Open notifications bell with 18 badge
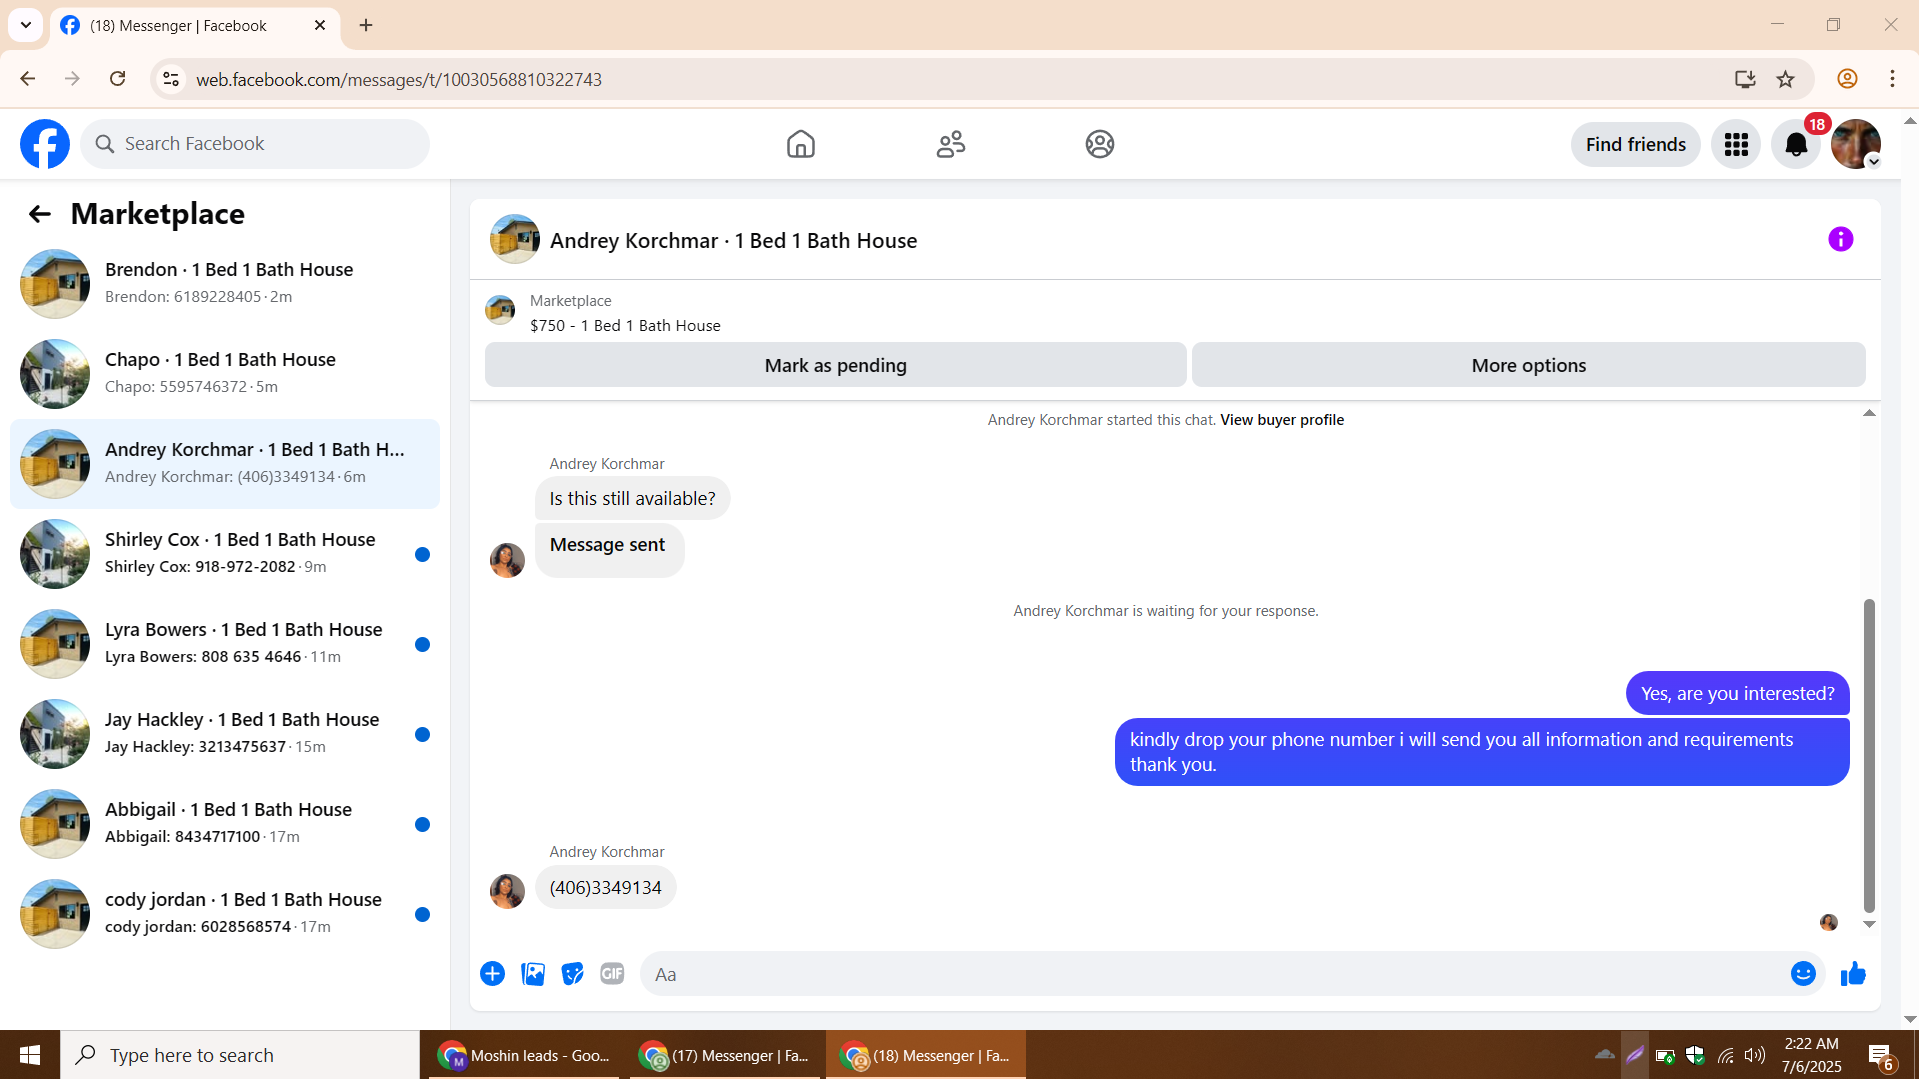The height and width of the screenshot is (1079, 1919). point(1796,144)
